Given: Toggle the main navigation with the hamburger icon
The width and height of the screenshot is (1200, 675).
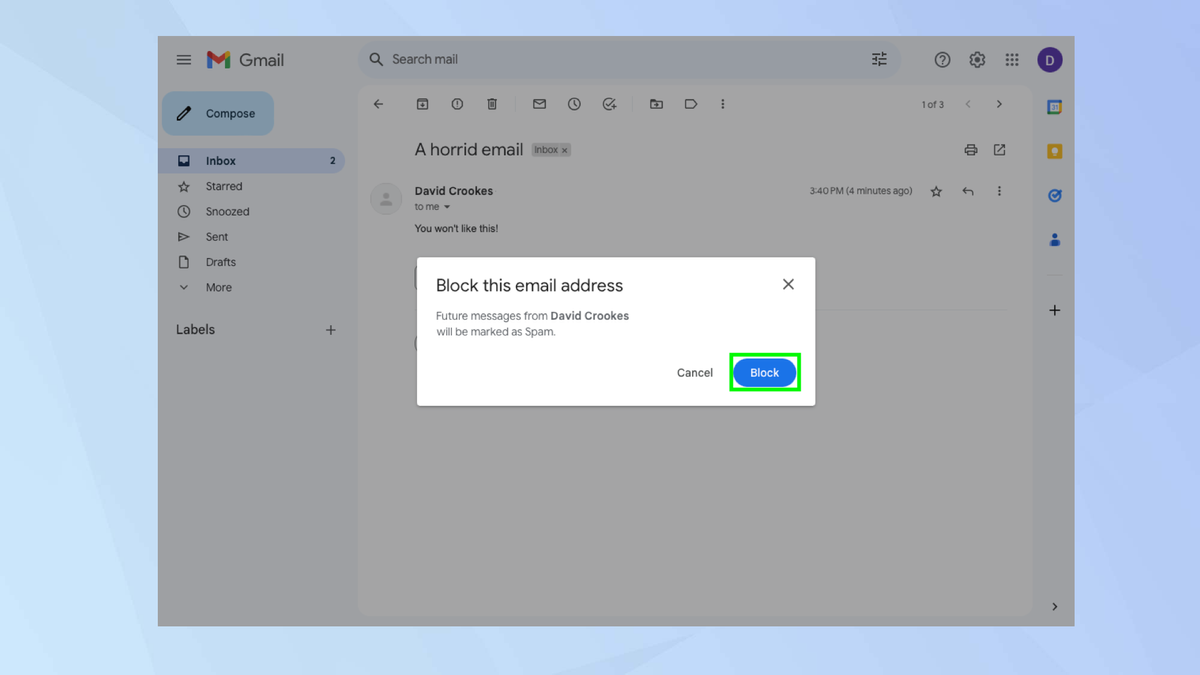Looking at the screenshot, I should (183, 59).
